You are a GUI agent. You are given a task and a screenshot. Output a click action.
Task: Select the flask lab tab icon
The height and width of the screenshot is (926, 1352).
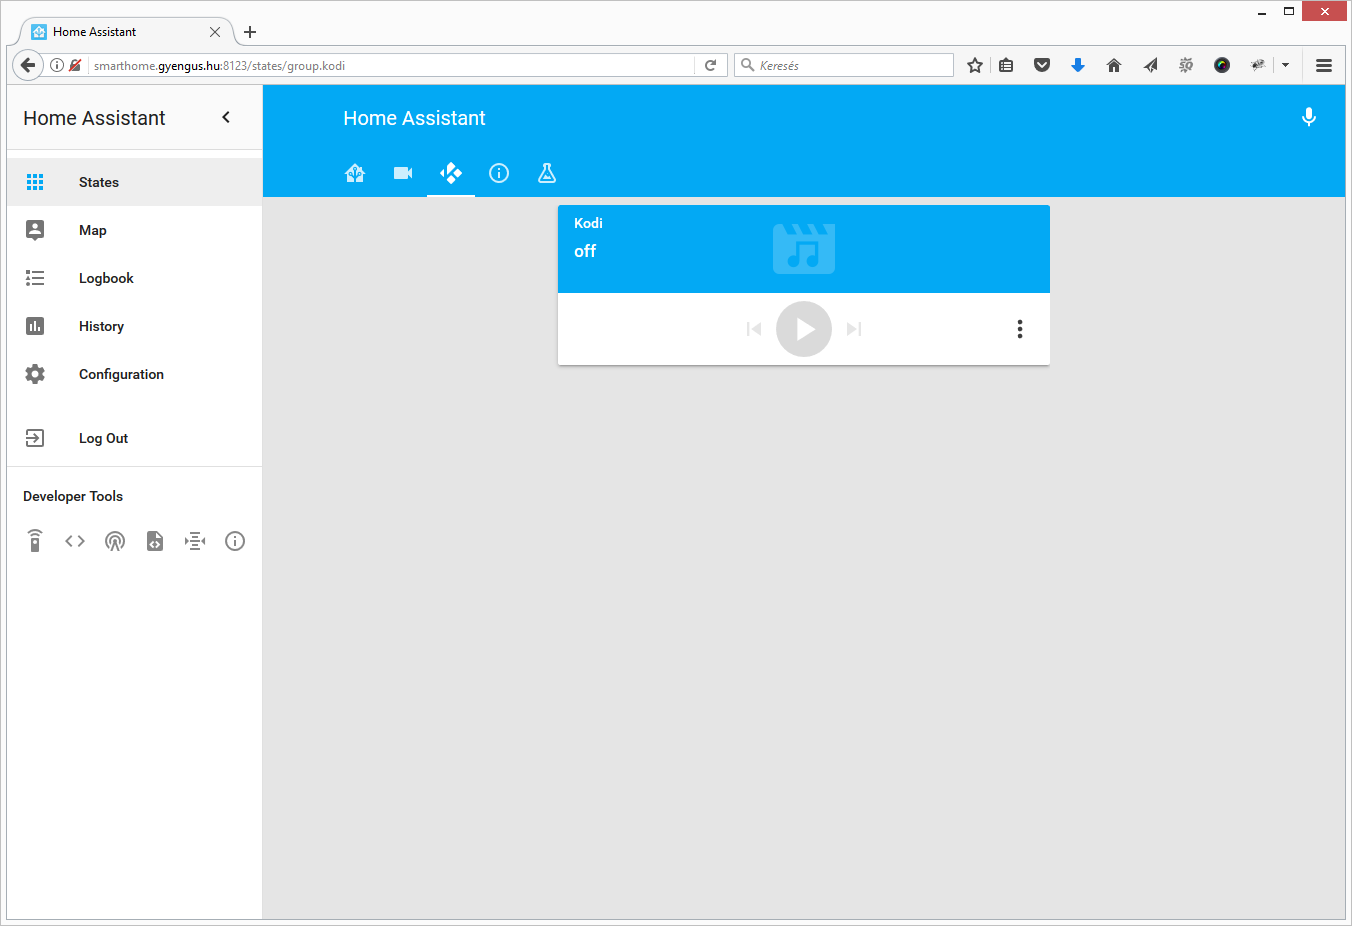(x=547, y=173)
